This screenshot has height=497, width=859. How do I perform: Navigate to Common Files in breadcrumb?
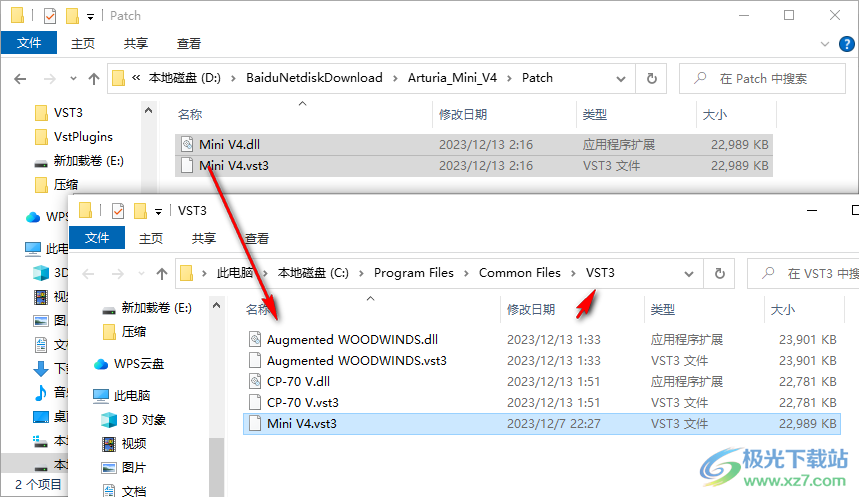[519, 273]
